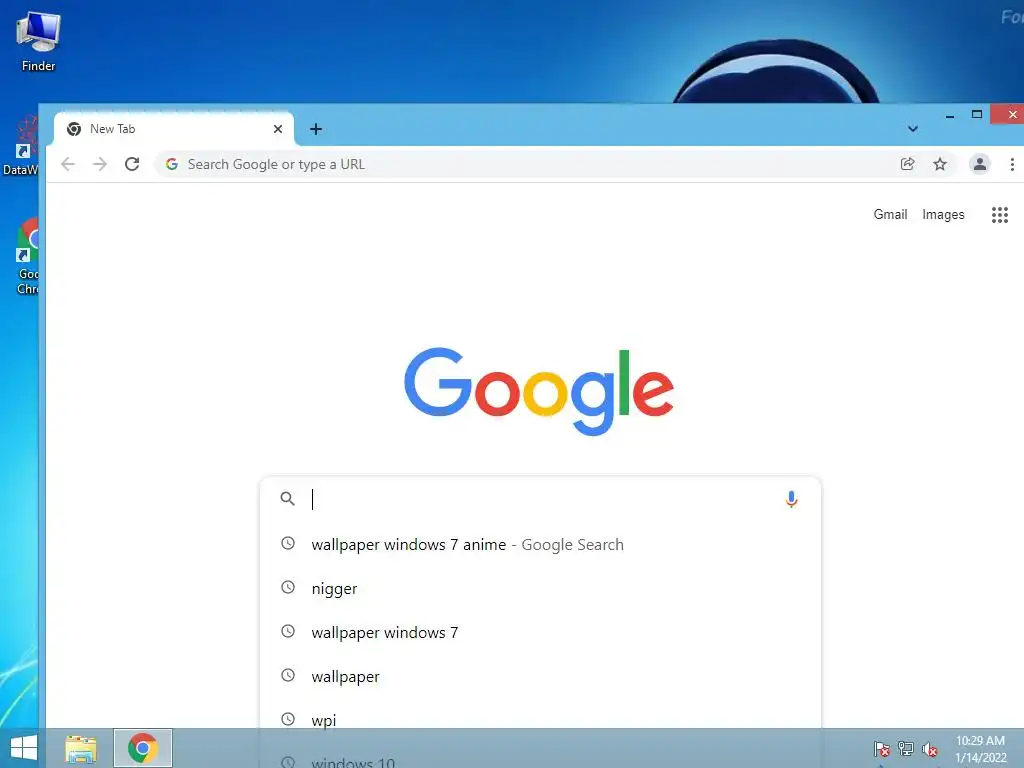Click the browser back arrow
1024x768 pixels.
click(68, 164)
